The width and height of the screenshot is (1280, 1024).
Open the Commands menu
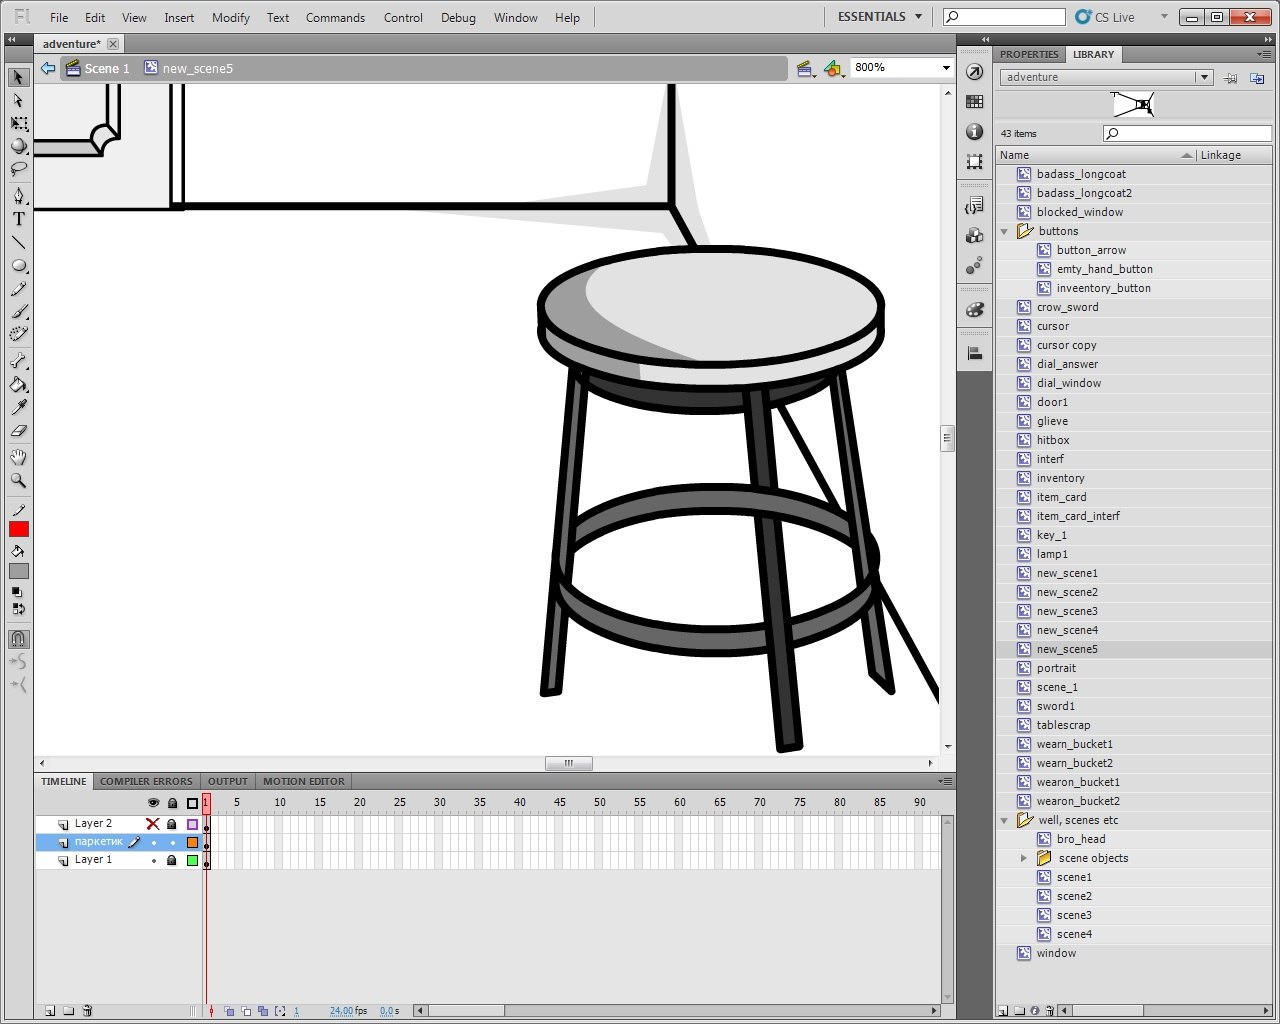pyautogui.click(x=335, y=17)
